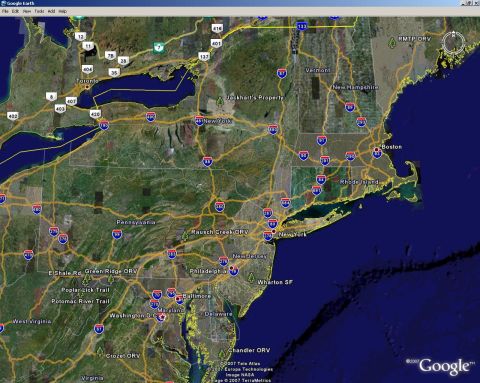Viewport: 480px width, 383px height.
Task: Click the Potomac River Trail label
Action: (x=80, y=301)
